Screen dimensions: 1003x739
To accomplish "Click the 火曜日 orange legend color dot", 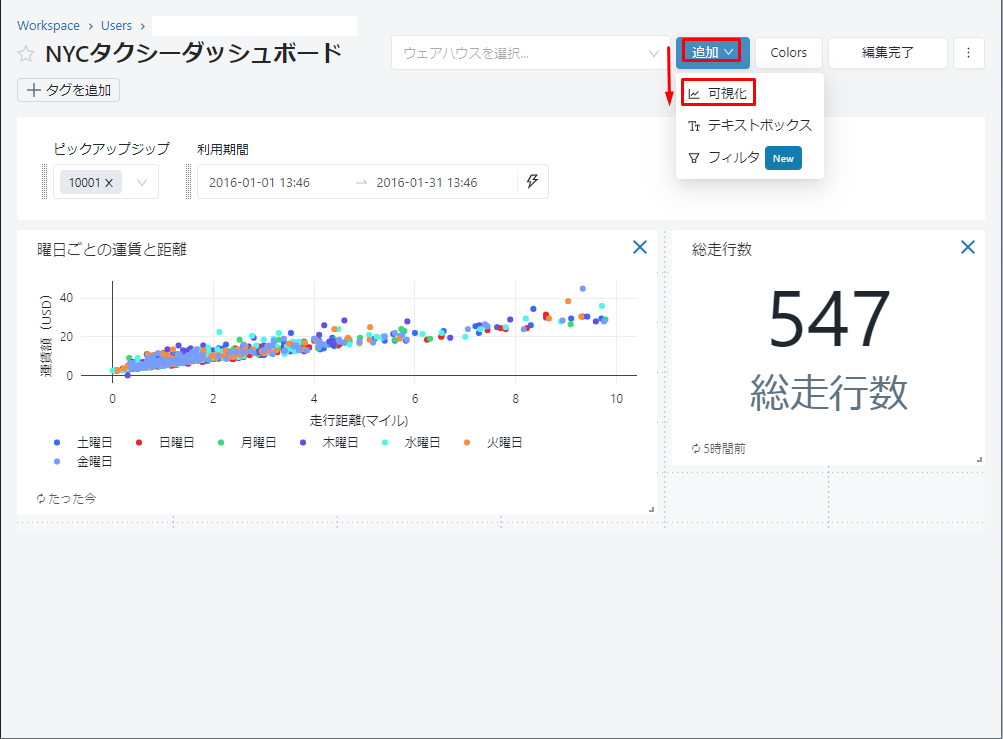I will click(x=468, y=442).
